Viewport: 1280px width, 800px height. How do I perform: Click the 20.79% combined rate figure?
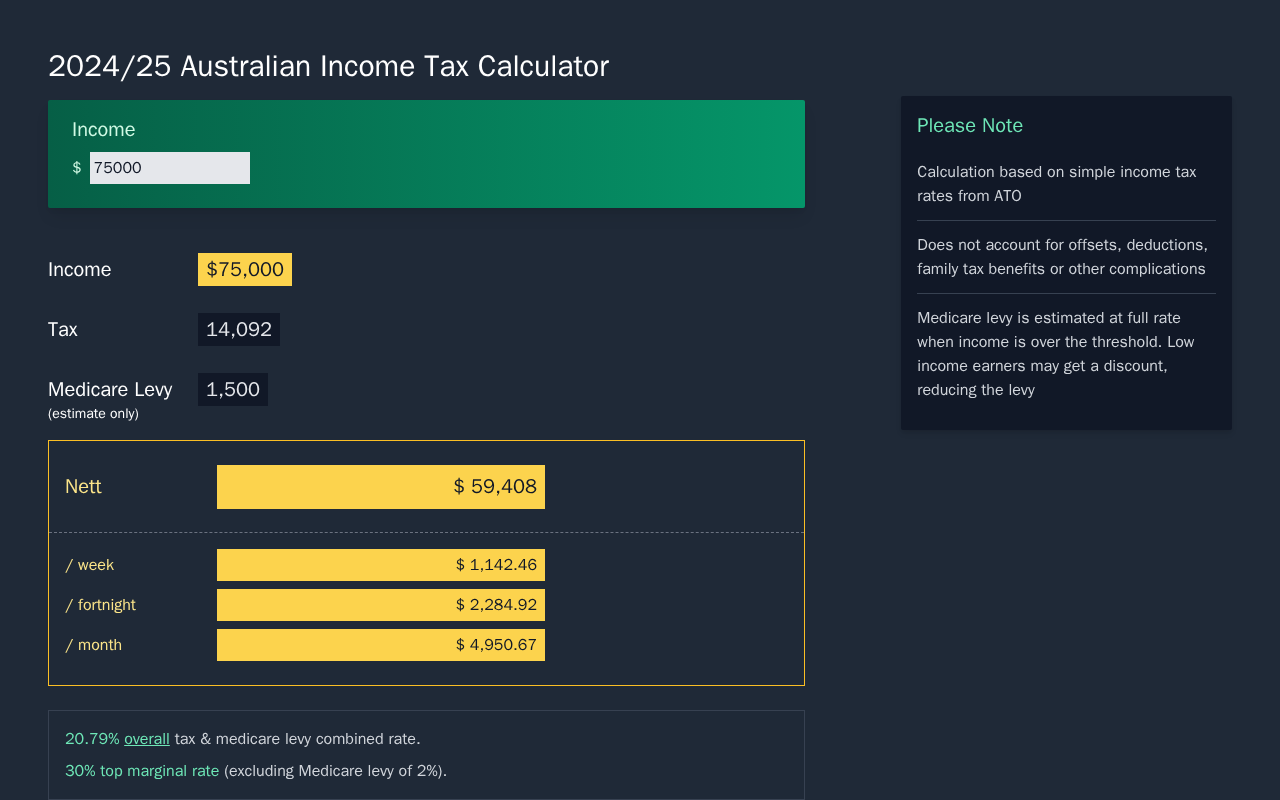[92, 739]
